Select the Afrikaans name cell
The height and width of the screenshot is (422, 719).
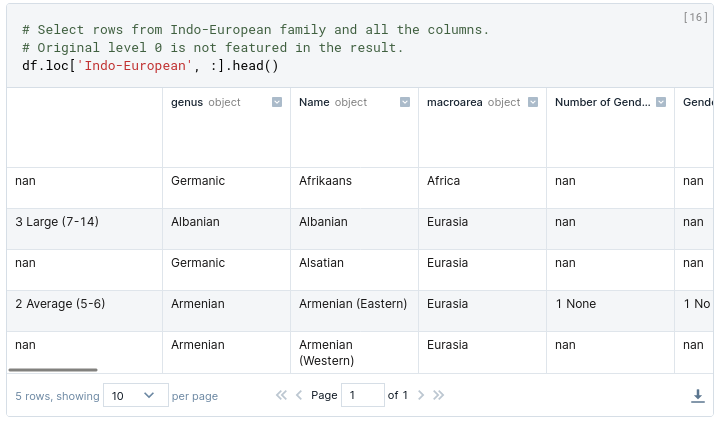[325, 181]
